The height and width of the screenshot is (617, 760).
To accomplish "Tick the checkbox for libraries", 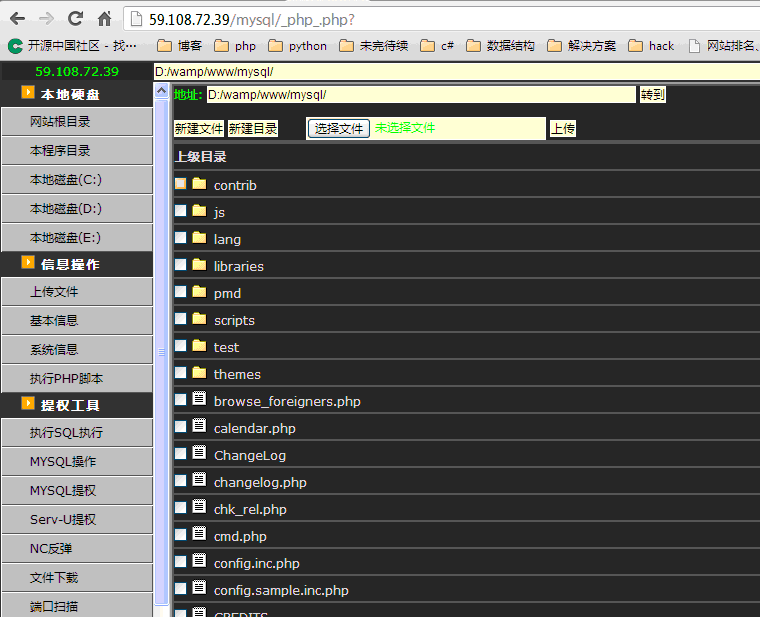I will 181,265.
